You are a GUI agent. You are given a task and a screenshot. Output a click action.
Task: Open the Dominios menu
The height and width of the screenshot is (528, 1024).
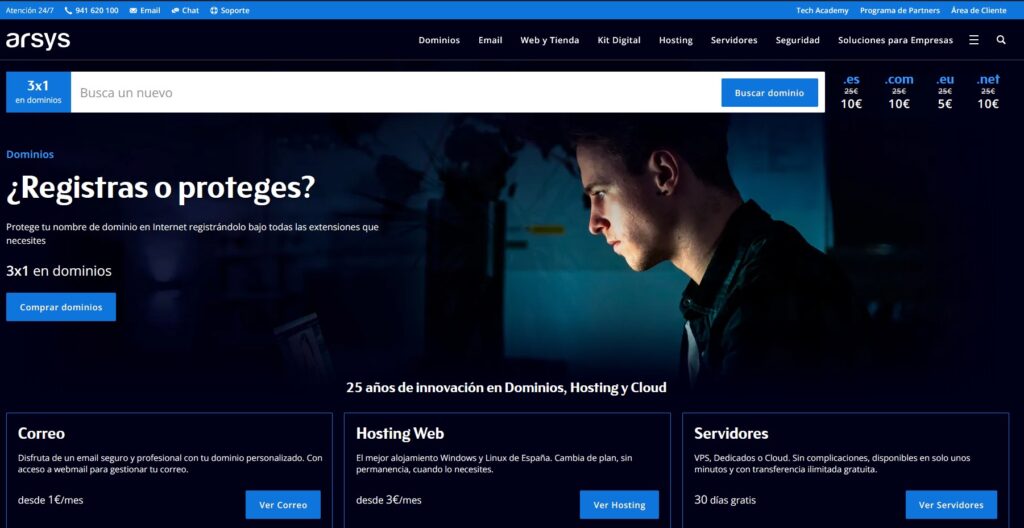click(439, 40)
